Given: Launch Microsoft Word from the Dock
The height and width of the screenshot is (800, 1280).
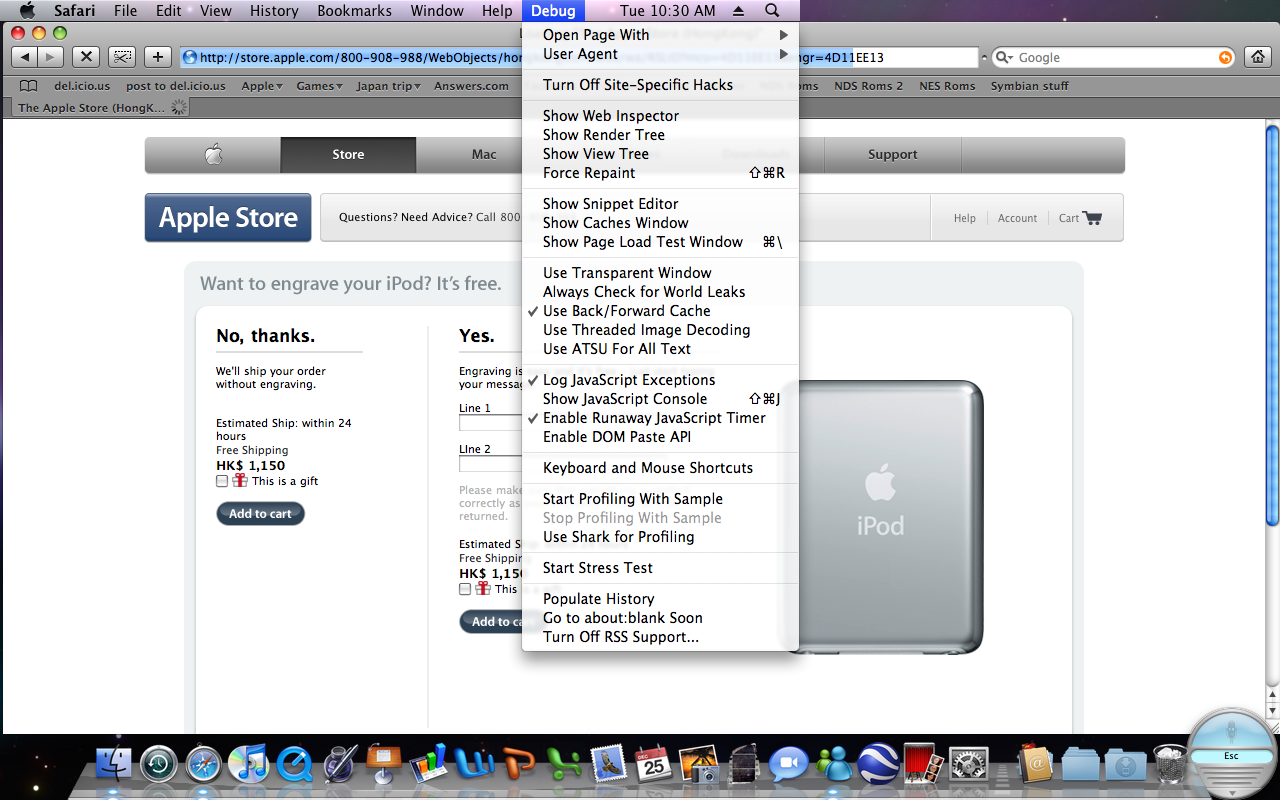Looking at the screenshot, I should click(x=473, y=765).
